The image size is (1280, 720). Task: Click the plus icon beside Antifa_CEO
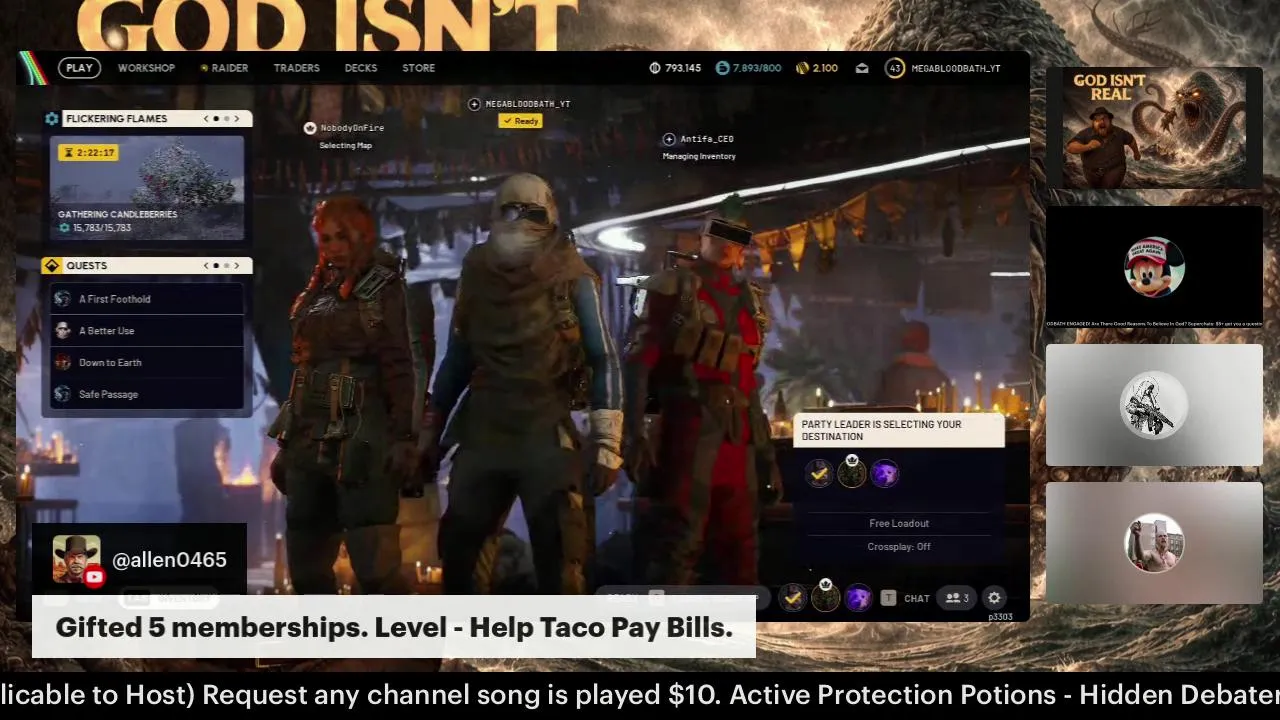click(669, 139)
